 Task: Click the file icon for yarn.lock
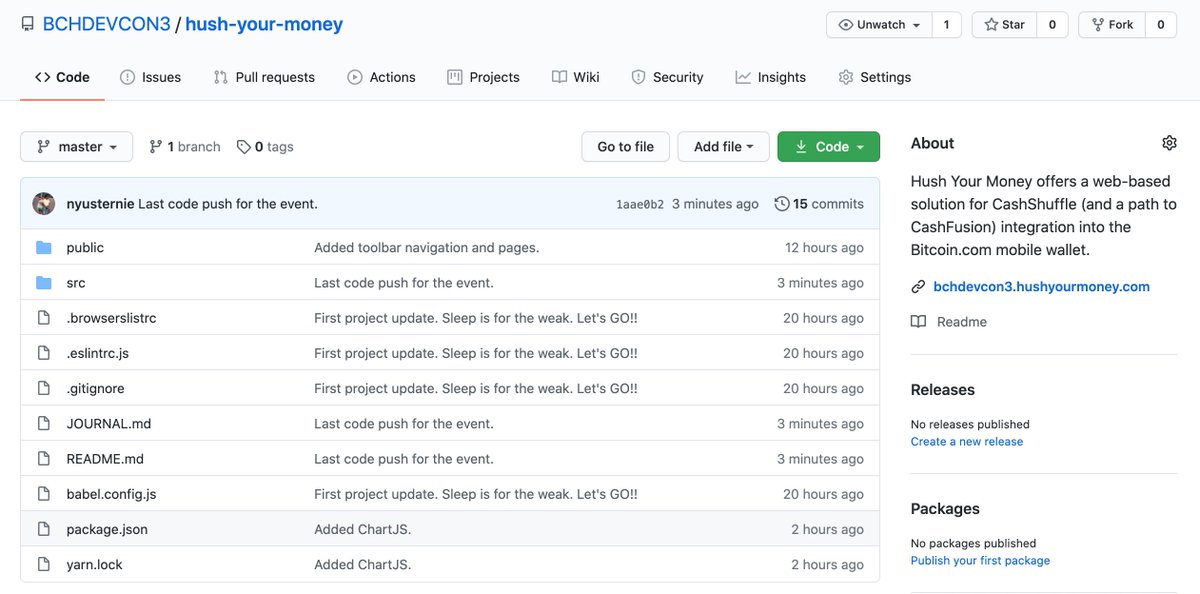point(44,564)
